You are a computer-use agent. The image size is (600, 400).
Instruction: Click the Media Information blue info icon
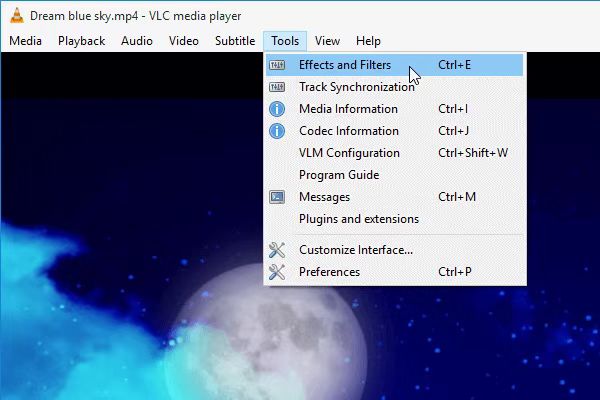pyautogui.click(x=277, y=109)
